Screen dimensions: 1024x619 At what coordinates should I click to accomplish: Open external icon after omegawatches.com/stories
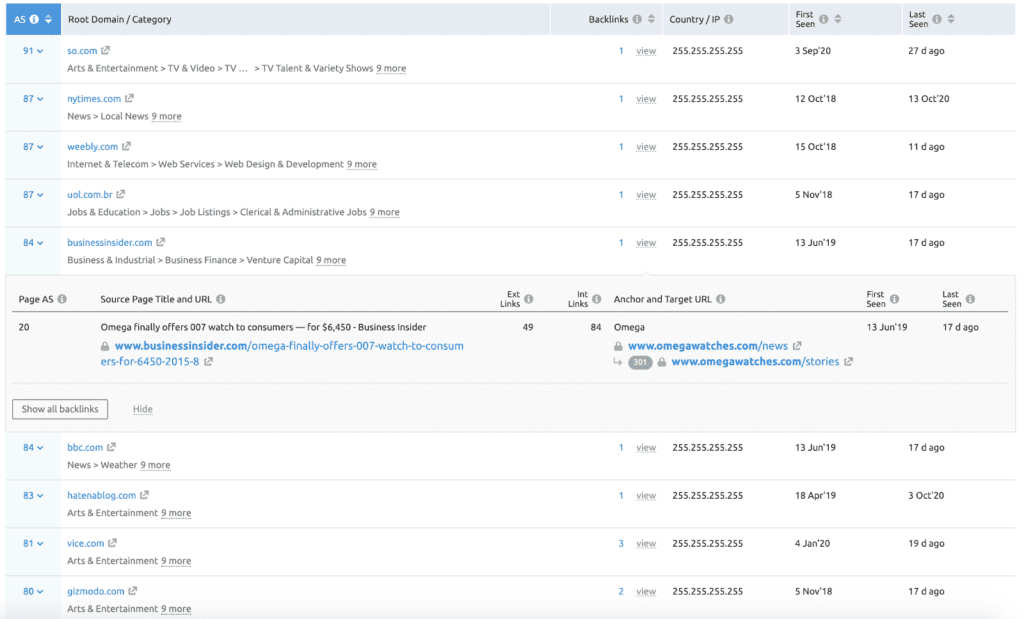[x=848, y=362]
